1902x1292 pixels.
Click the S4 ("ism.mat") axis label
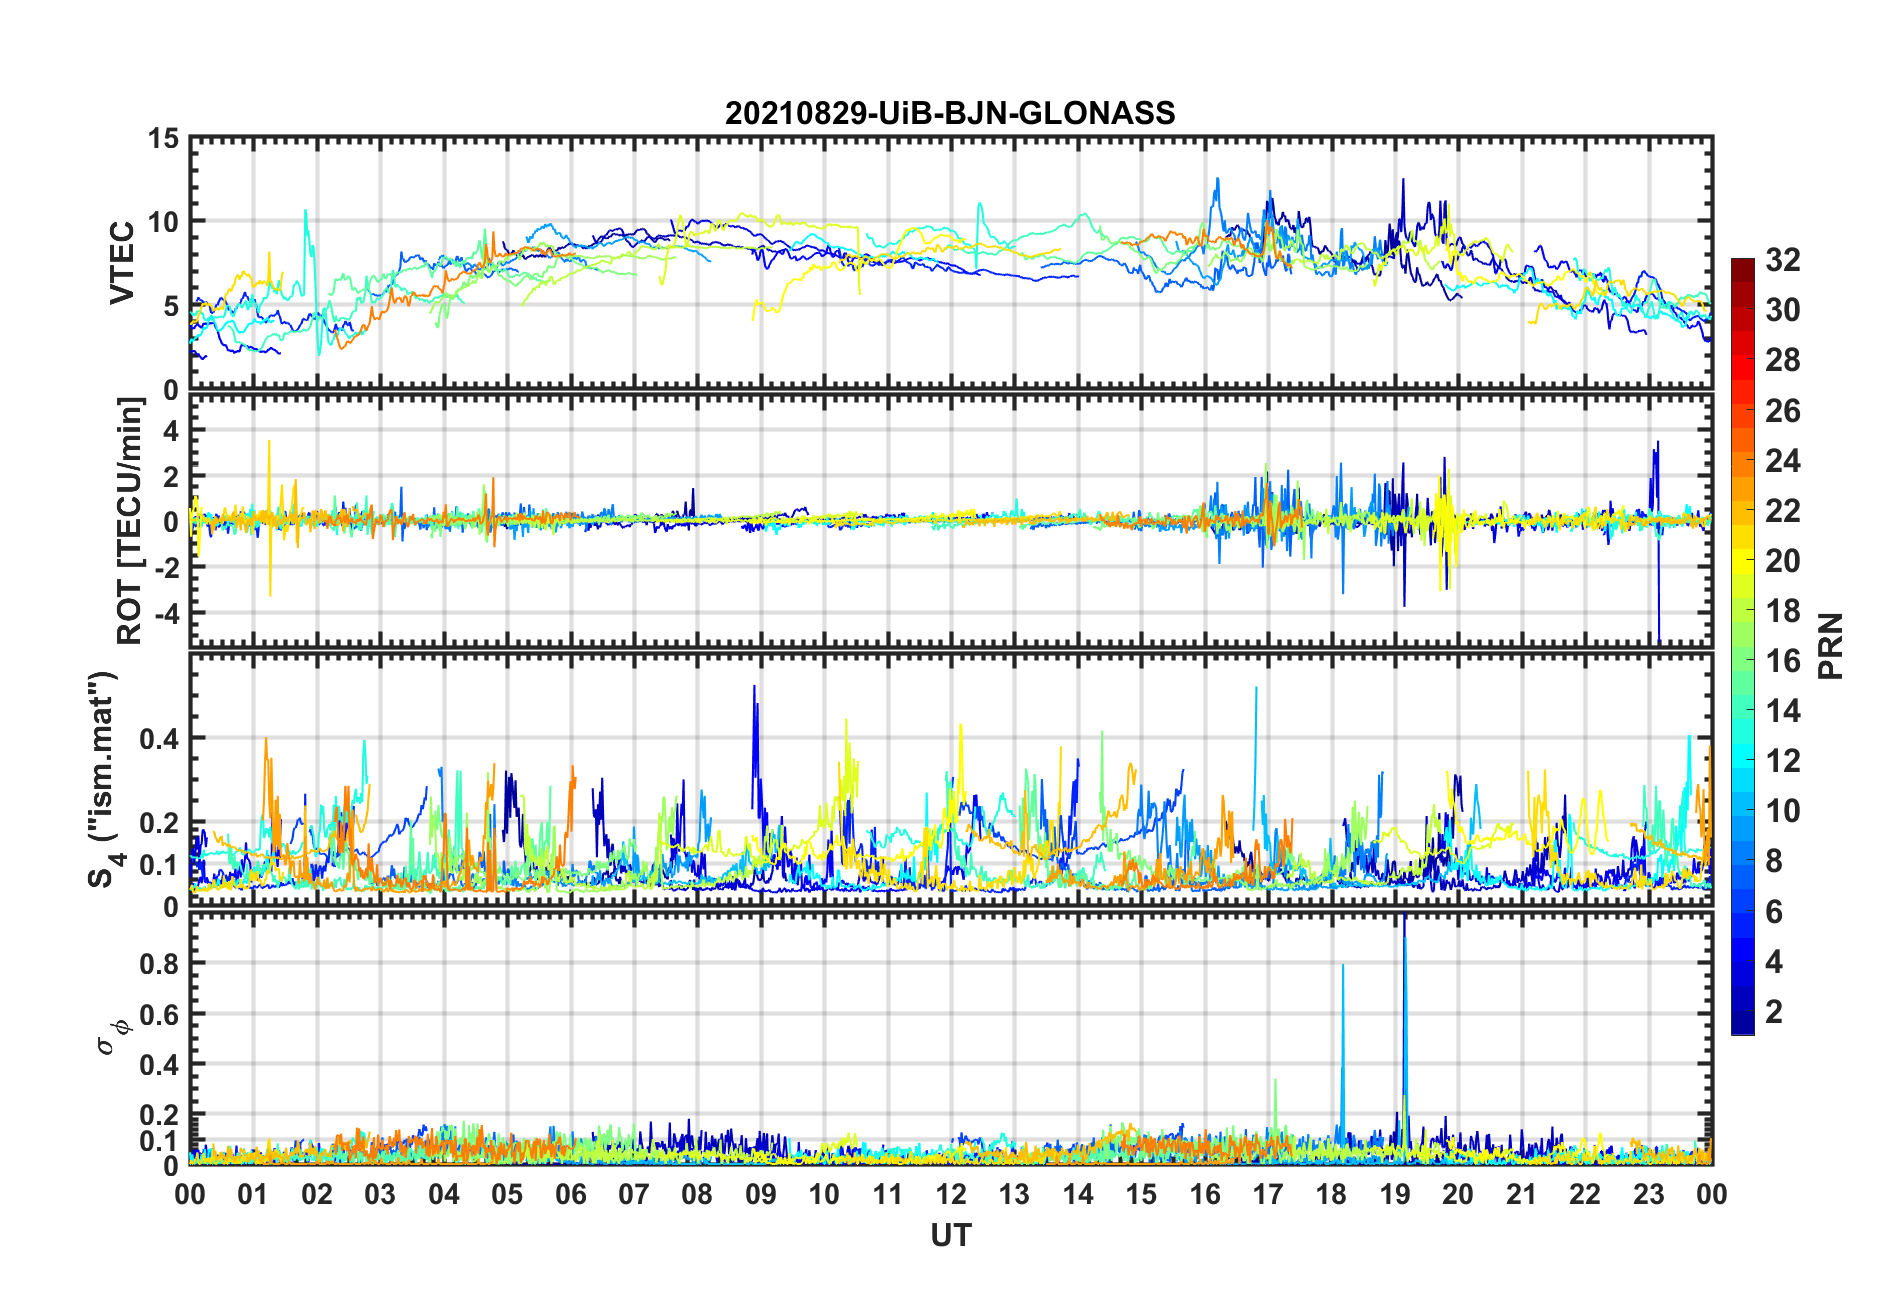click(103, 779)
